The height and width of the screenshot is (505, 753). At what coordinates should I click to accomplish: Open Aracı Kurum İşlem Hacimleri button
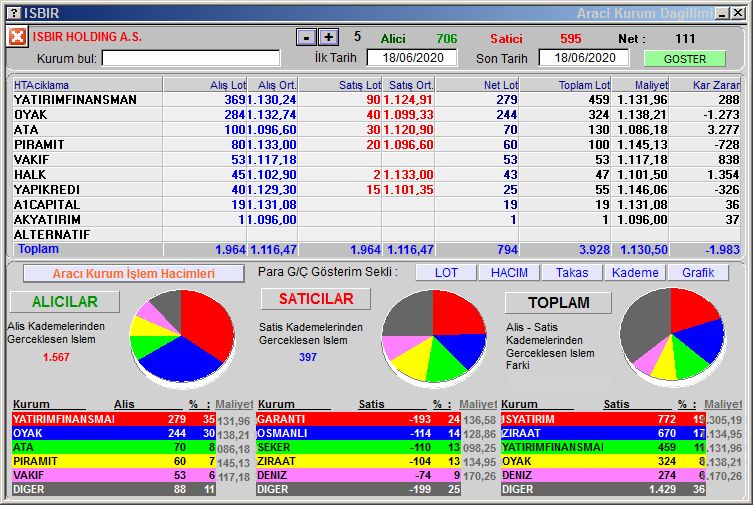134,274
